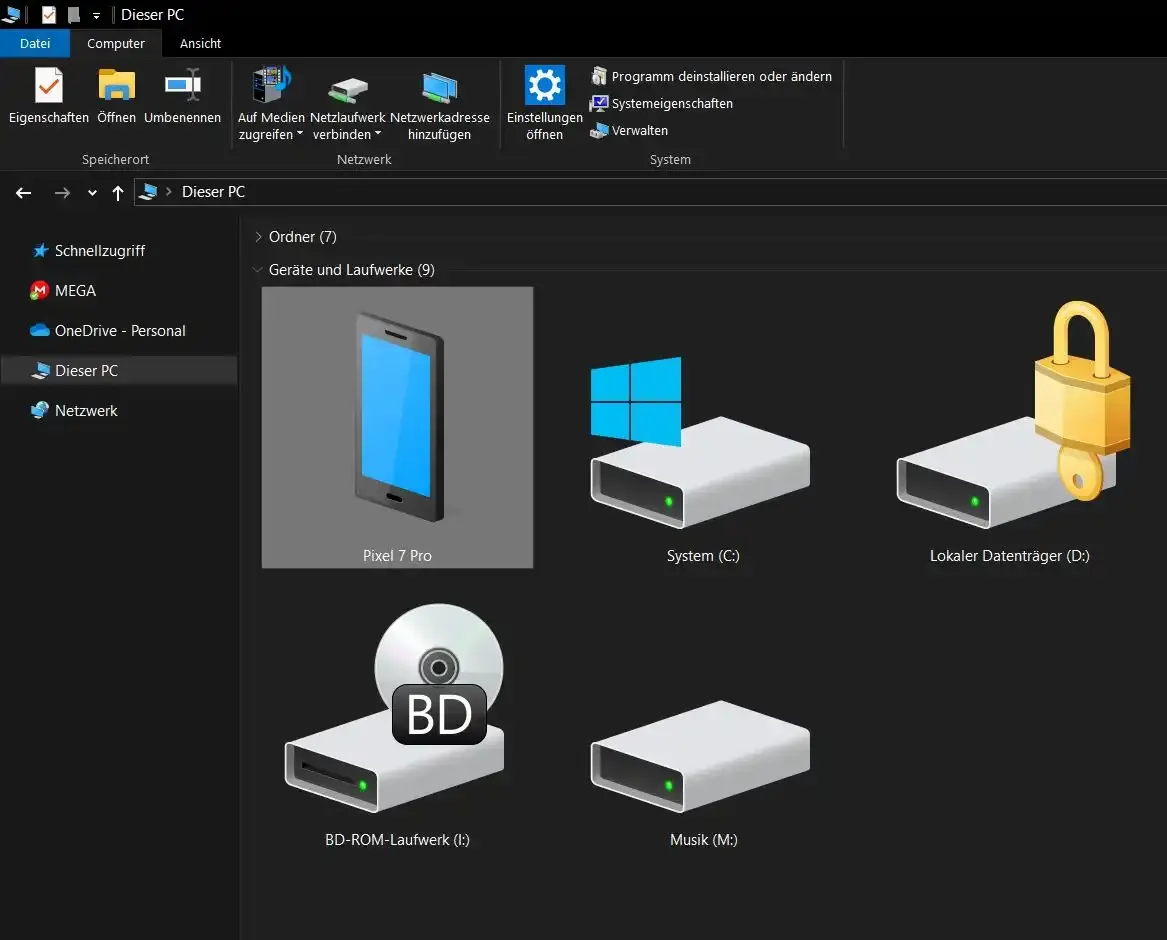Click Netzwerkadresse hinzufügen icon

point(439,87)
